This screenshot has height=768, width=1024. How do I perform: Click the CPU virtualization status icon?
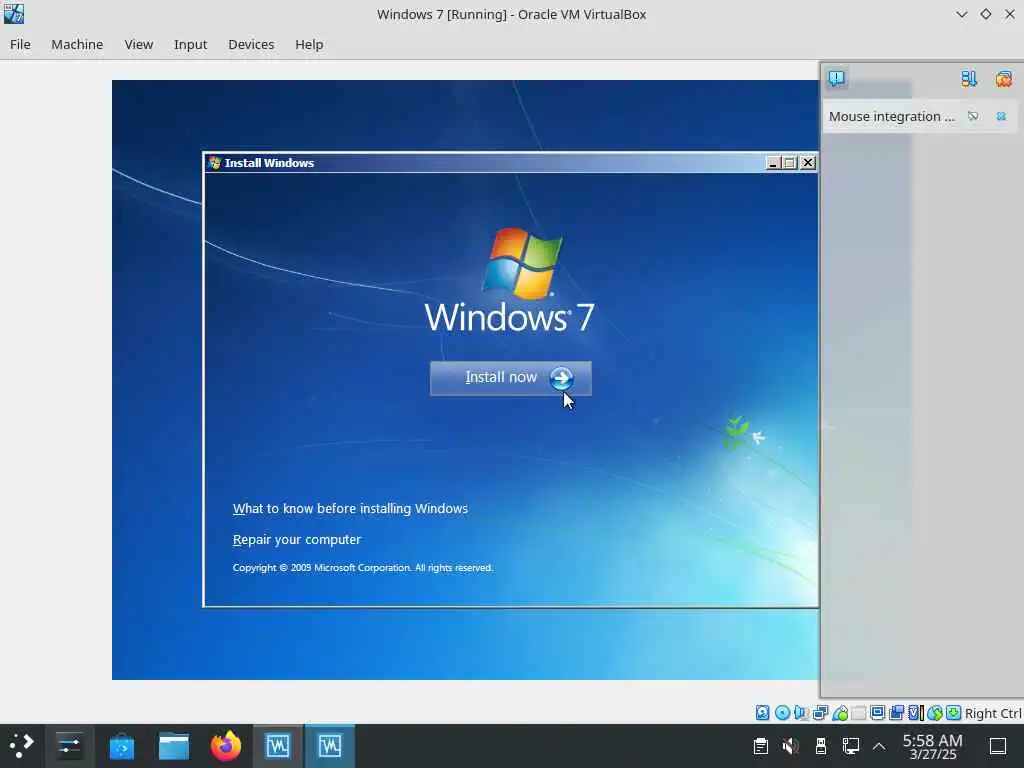pyautogui.click(x=916, y=712)
